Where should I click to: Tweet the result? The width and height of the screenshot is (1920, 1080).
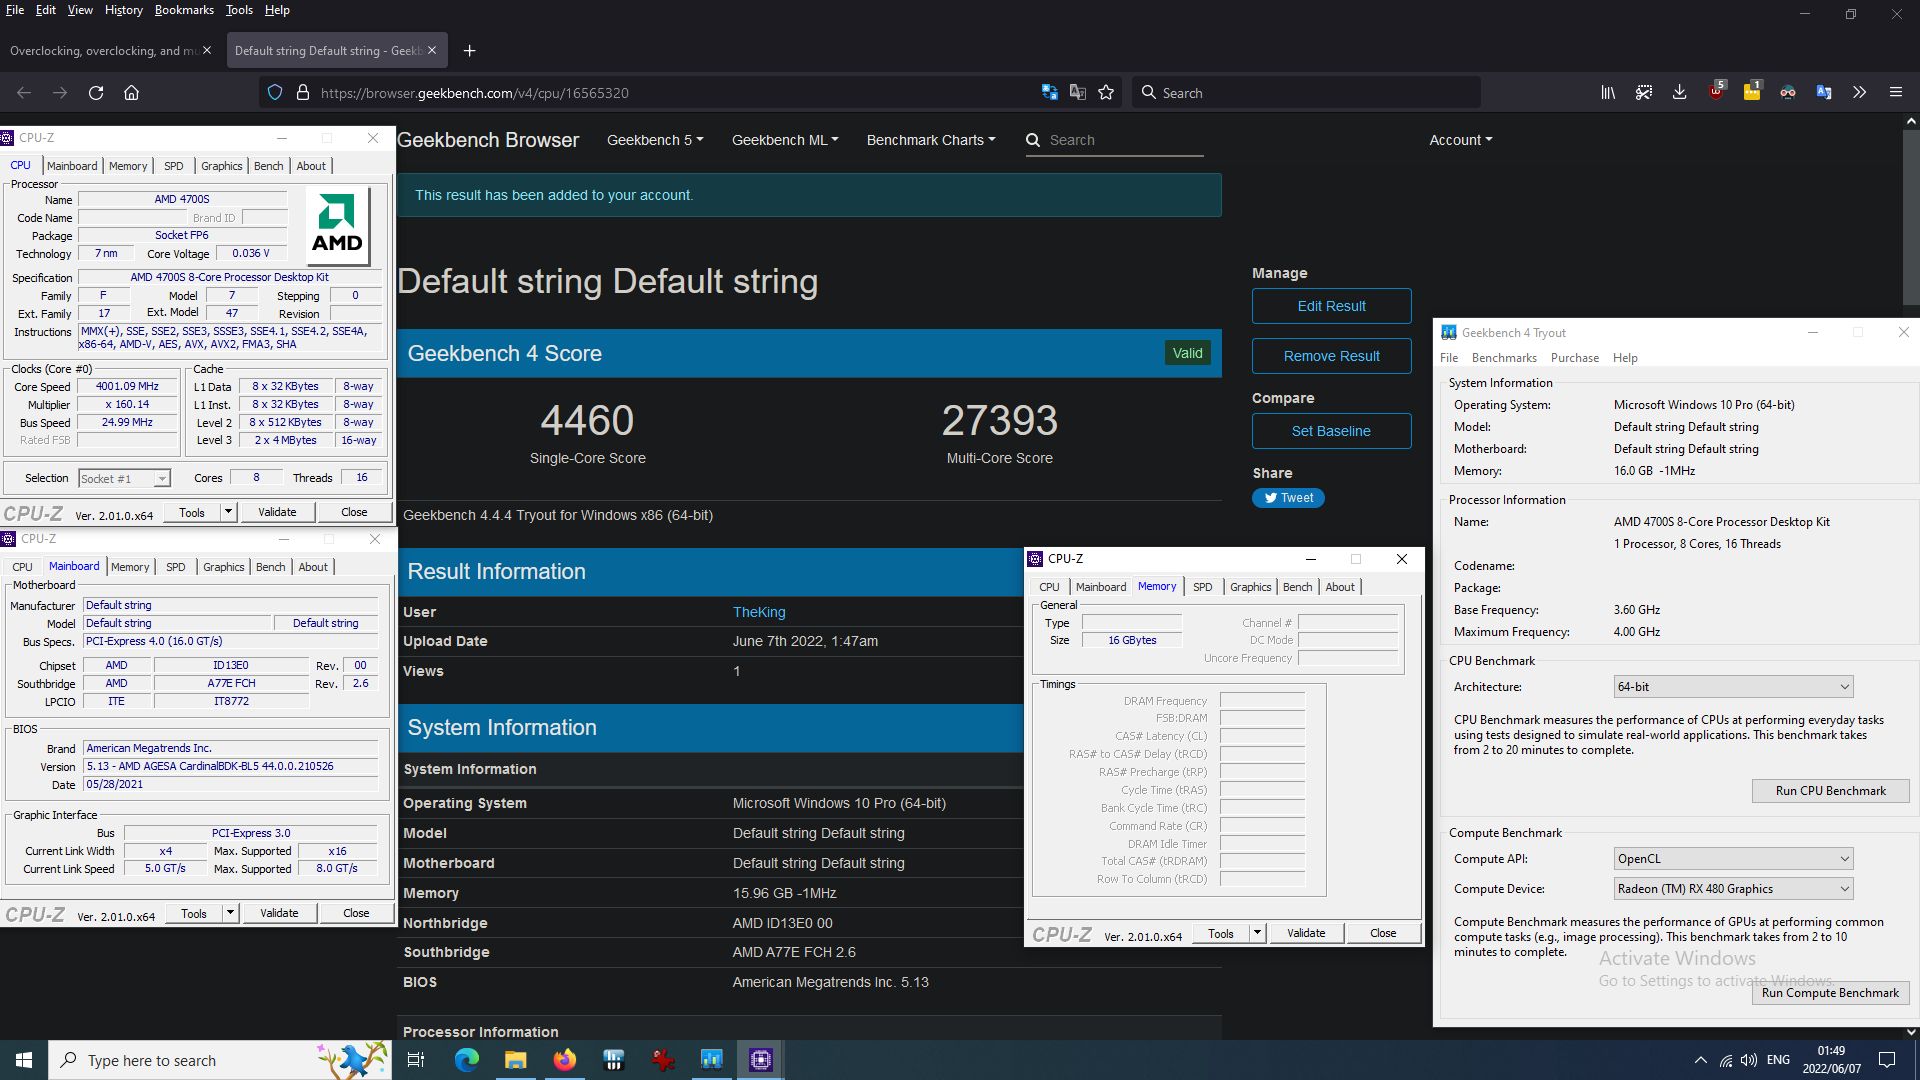pyautogui.click(x=1288, y=498)
